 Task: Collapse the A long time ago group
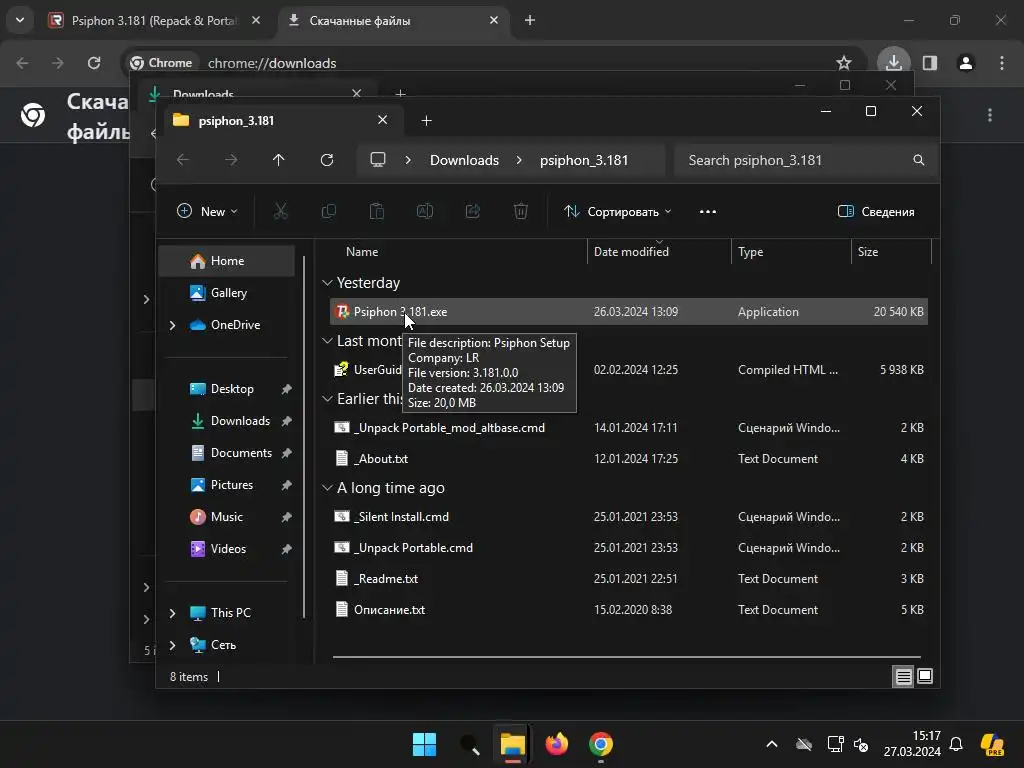pyautogui.click(x=327, y=488)
